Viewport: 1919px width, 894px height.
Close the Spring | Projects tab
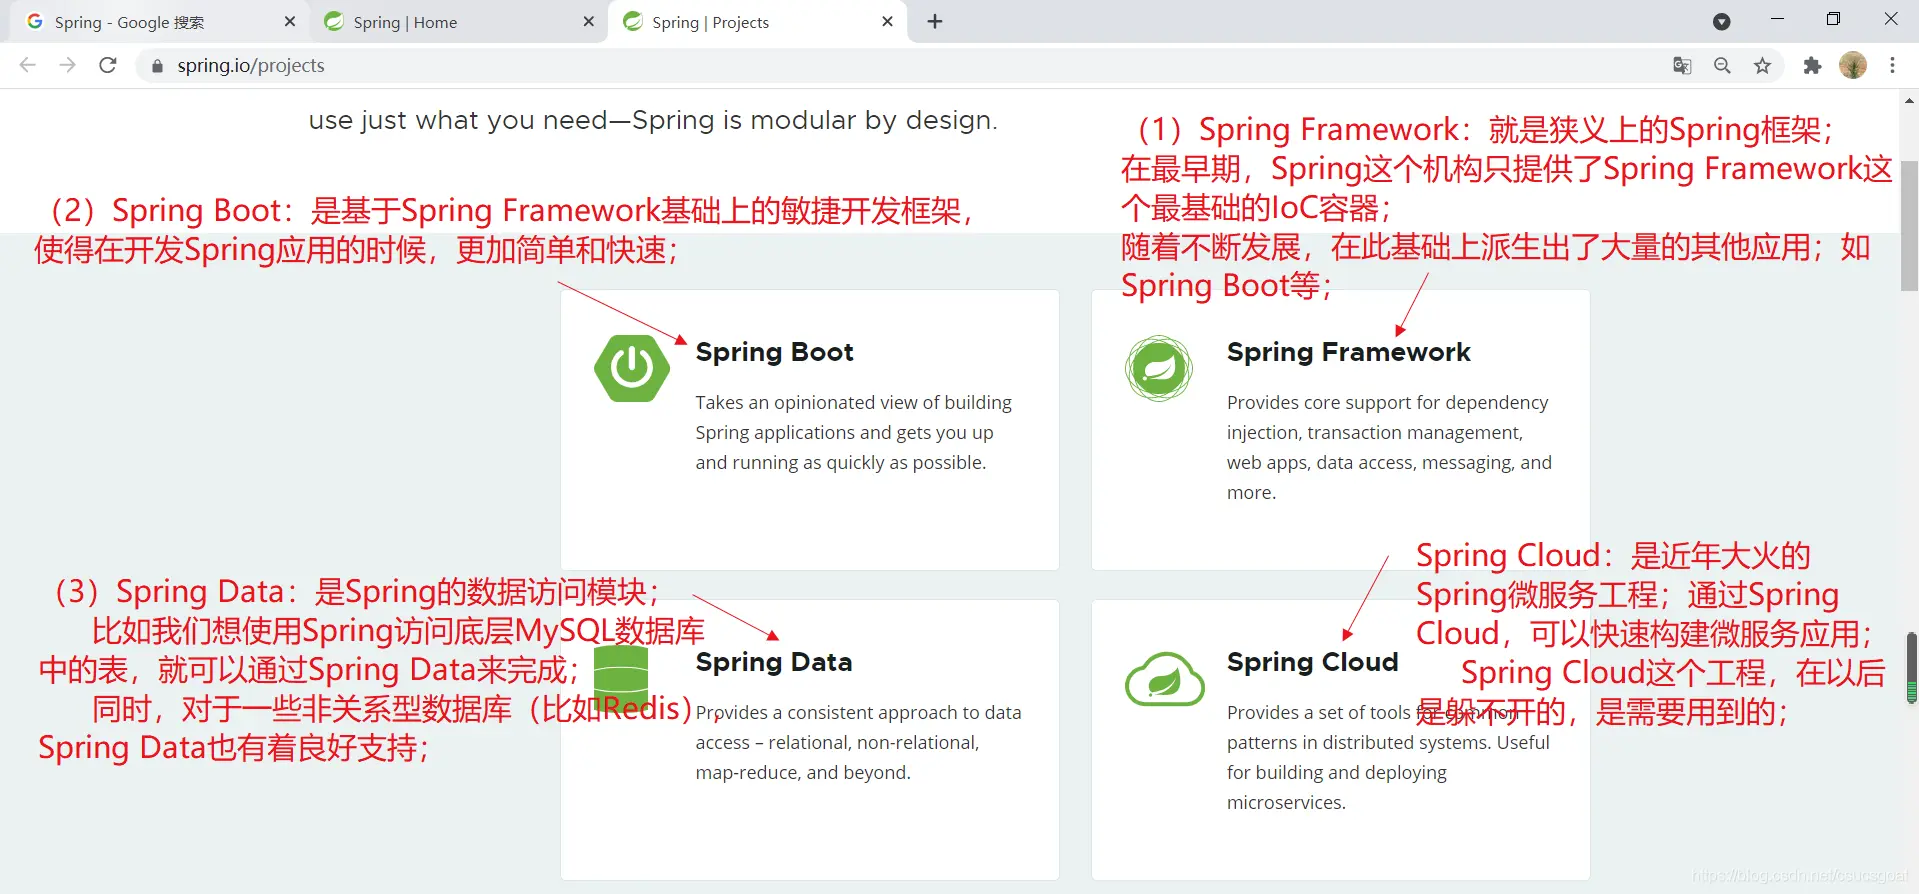coord(887,21)
